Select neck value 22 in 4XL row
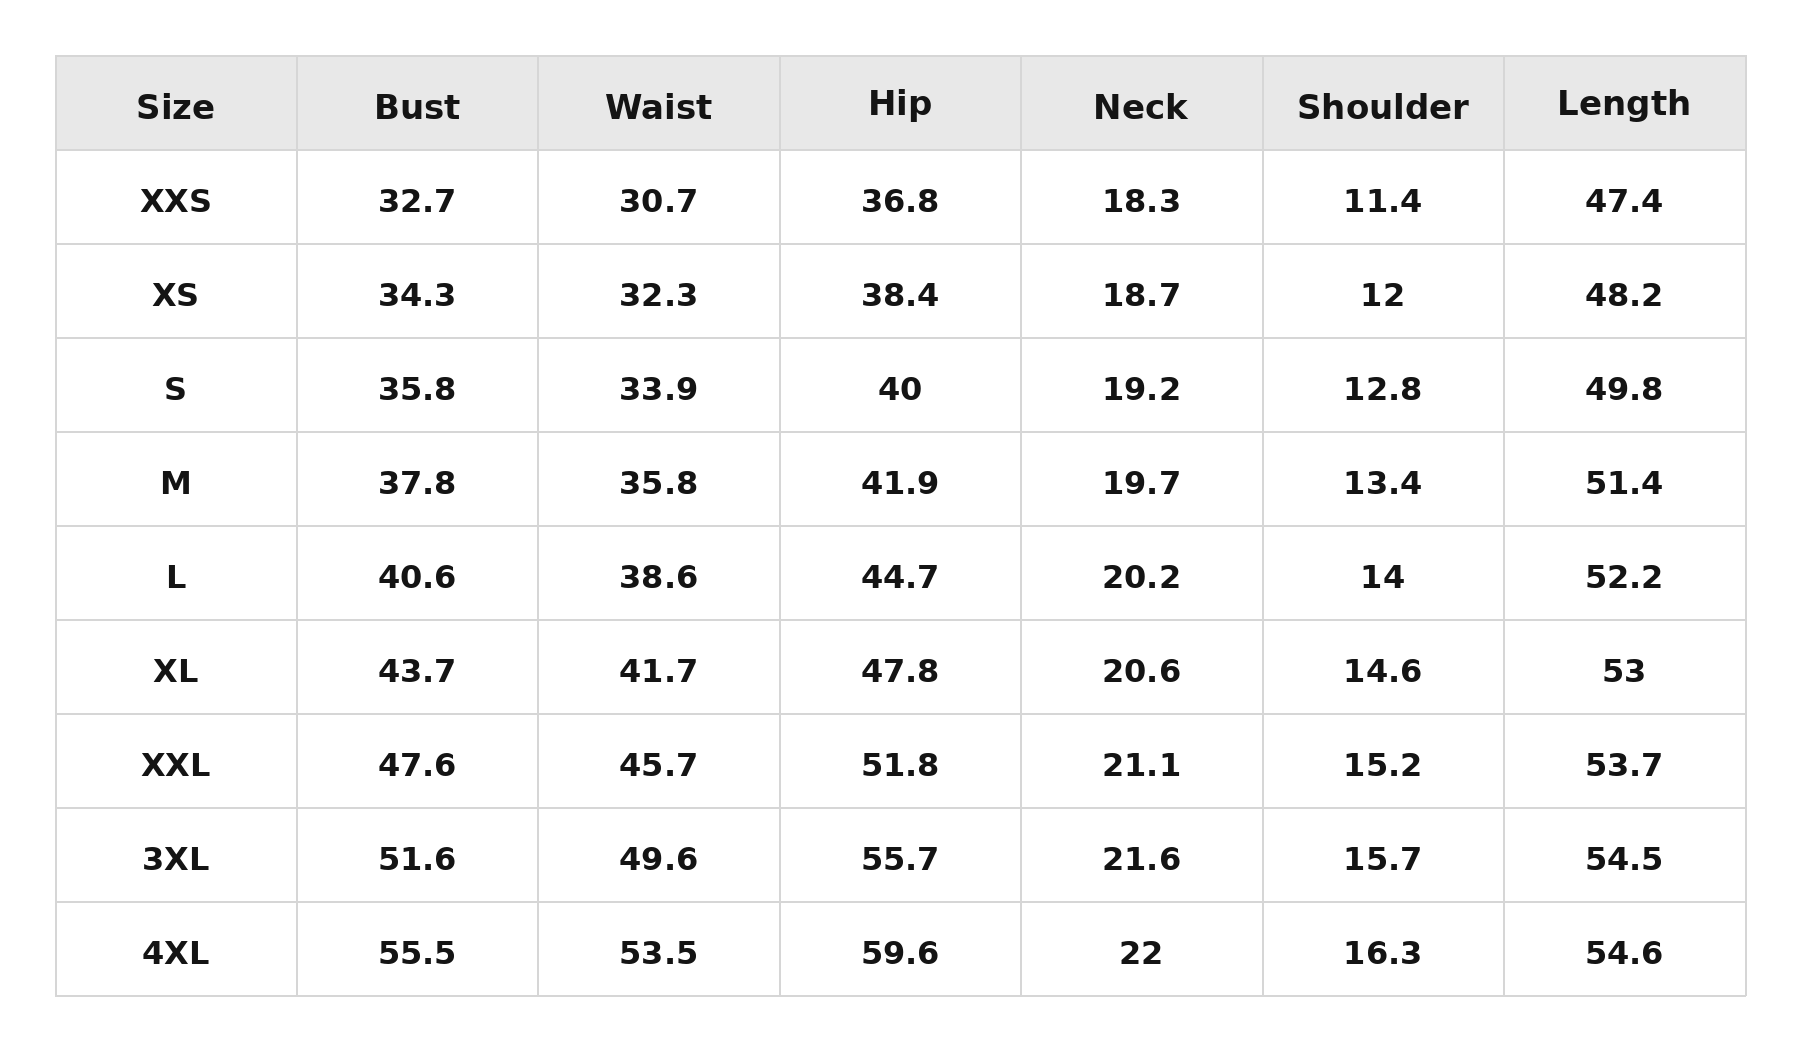Screen dimensions: 1800x1050 (x=1141, y=954)
